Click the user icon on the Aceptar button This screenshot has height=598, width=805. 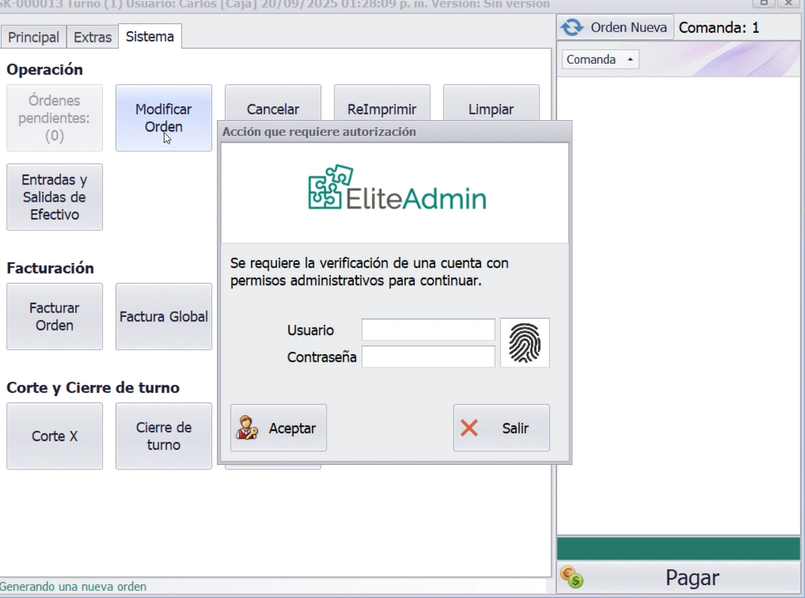point(247,428)
